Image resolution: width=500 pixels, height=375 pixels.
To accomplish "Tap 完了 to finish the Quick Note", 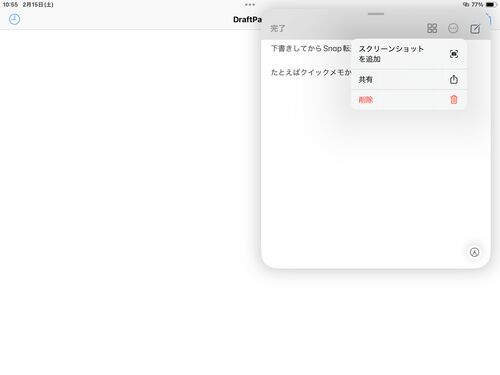I will click(278, 29).
